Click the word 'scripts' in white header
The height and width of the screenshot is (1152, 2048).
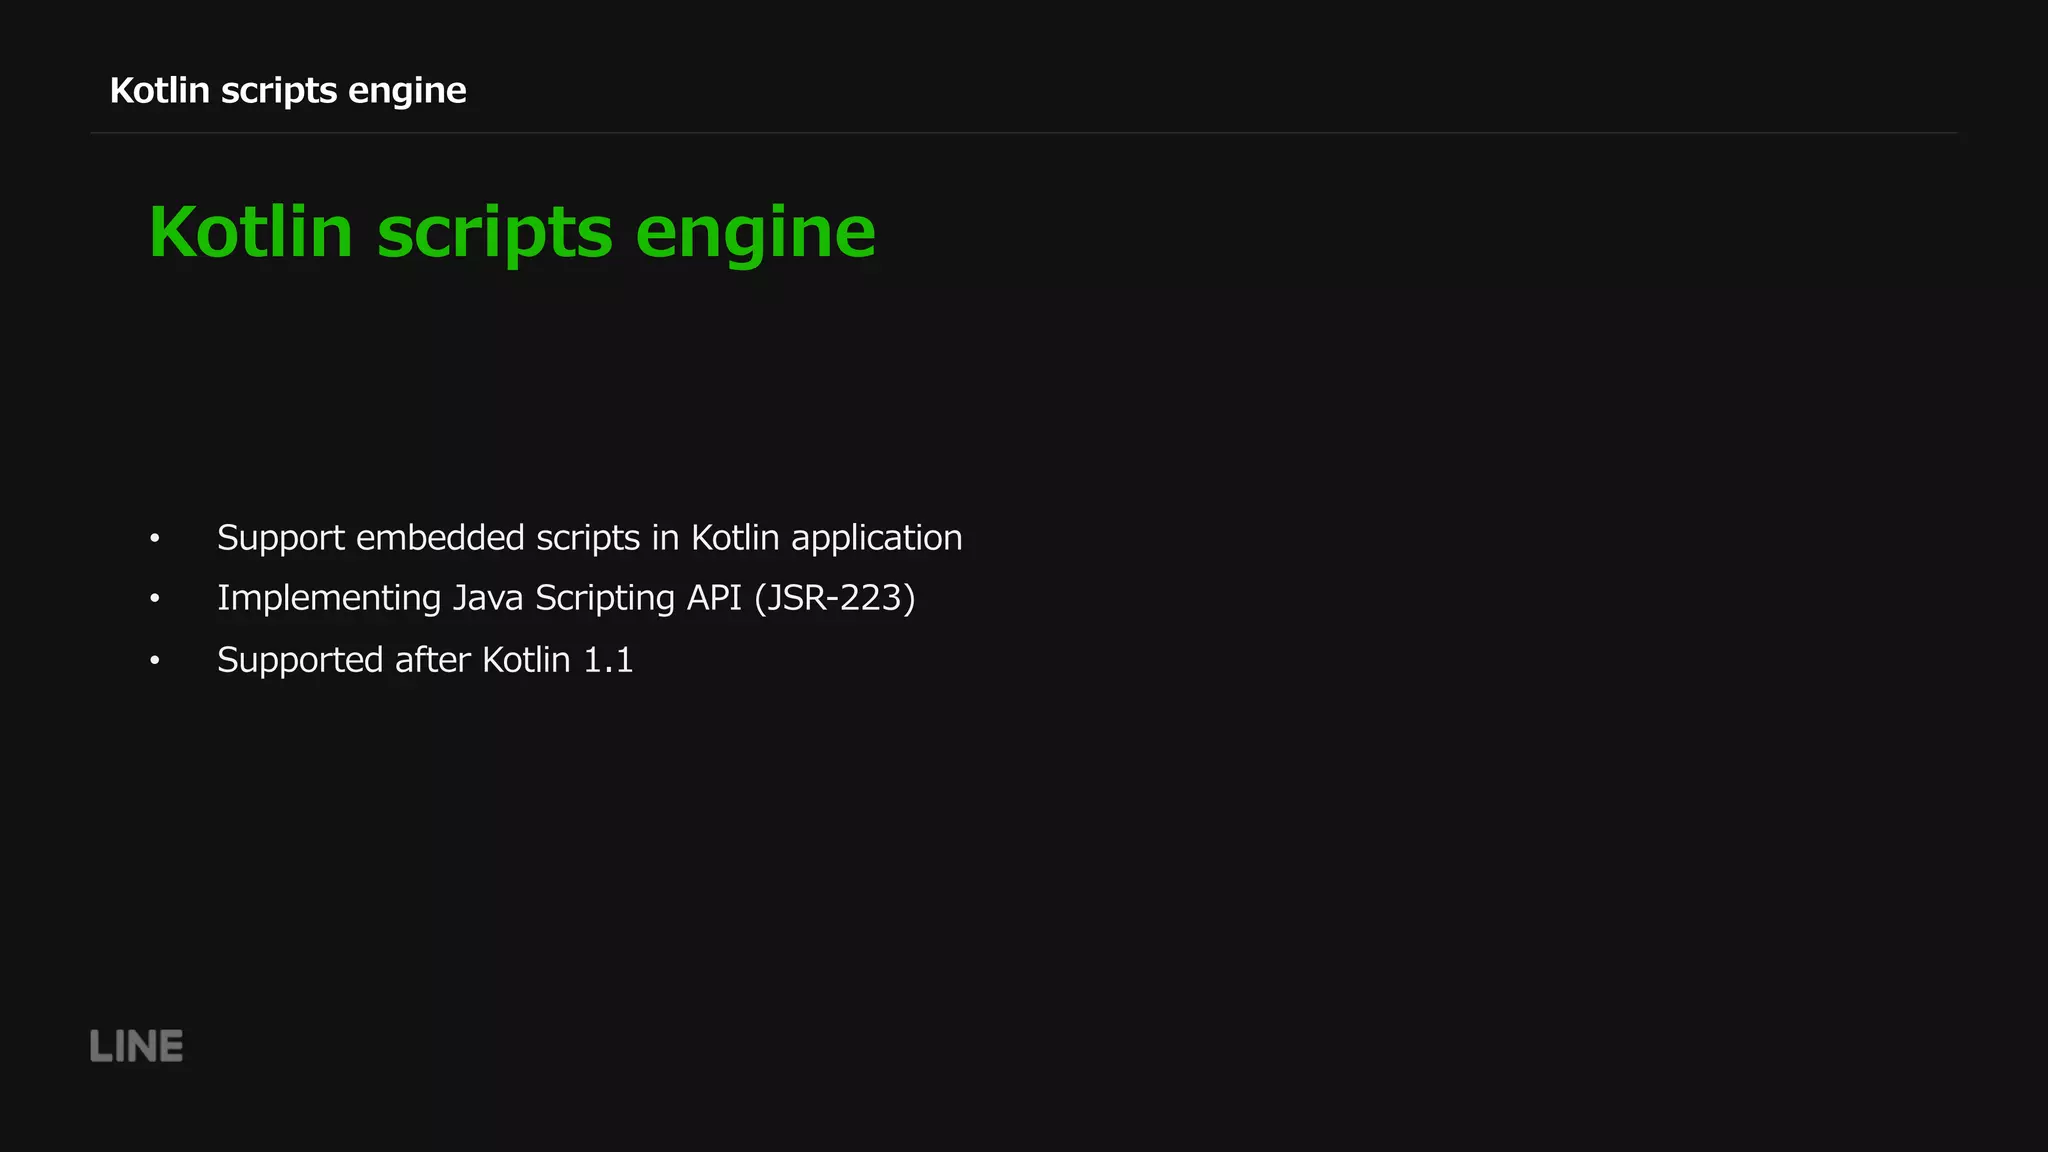[x=278, y=90]
